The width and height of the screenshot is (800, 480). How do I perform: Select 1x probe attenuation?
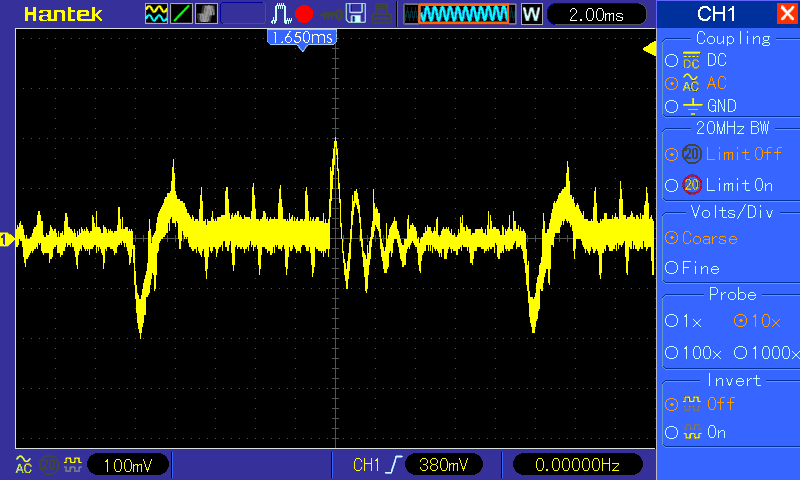(684, 321)
